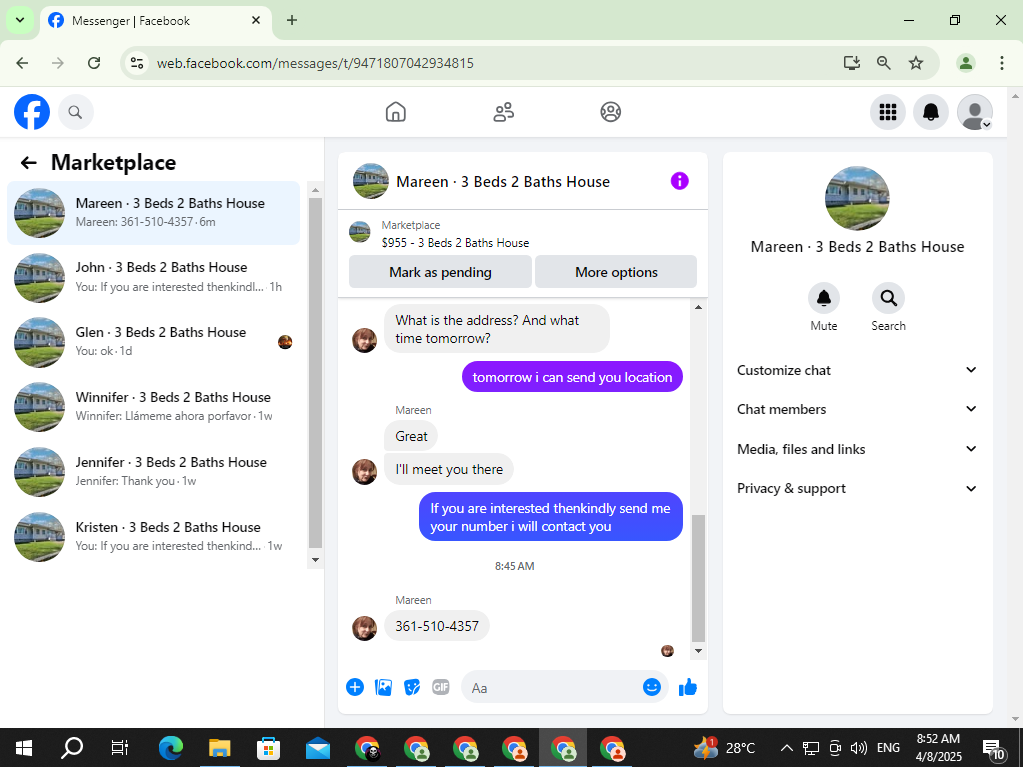Expand the Chat members section
The image size is (1023, 767).
(x=857, y=409)
